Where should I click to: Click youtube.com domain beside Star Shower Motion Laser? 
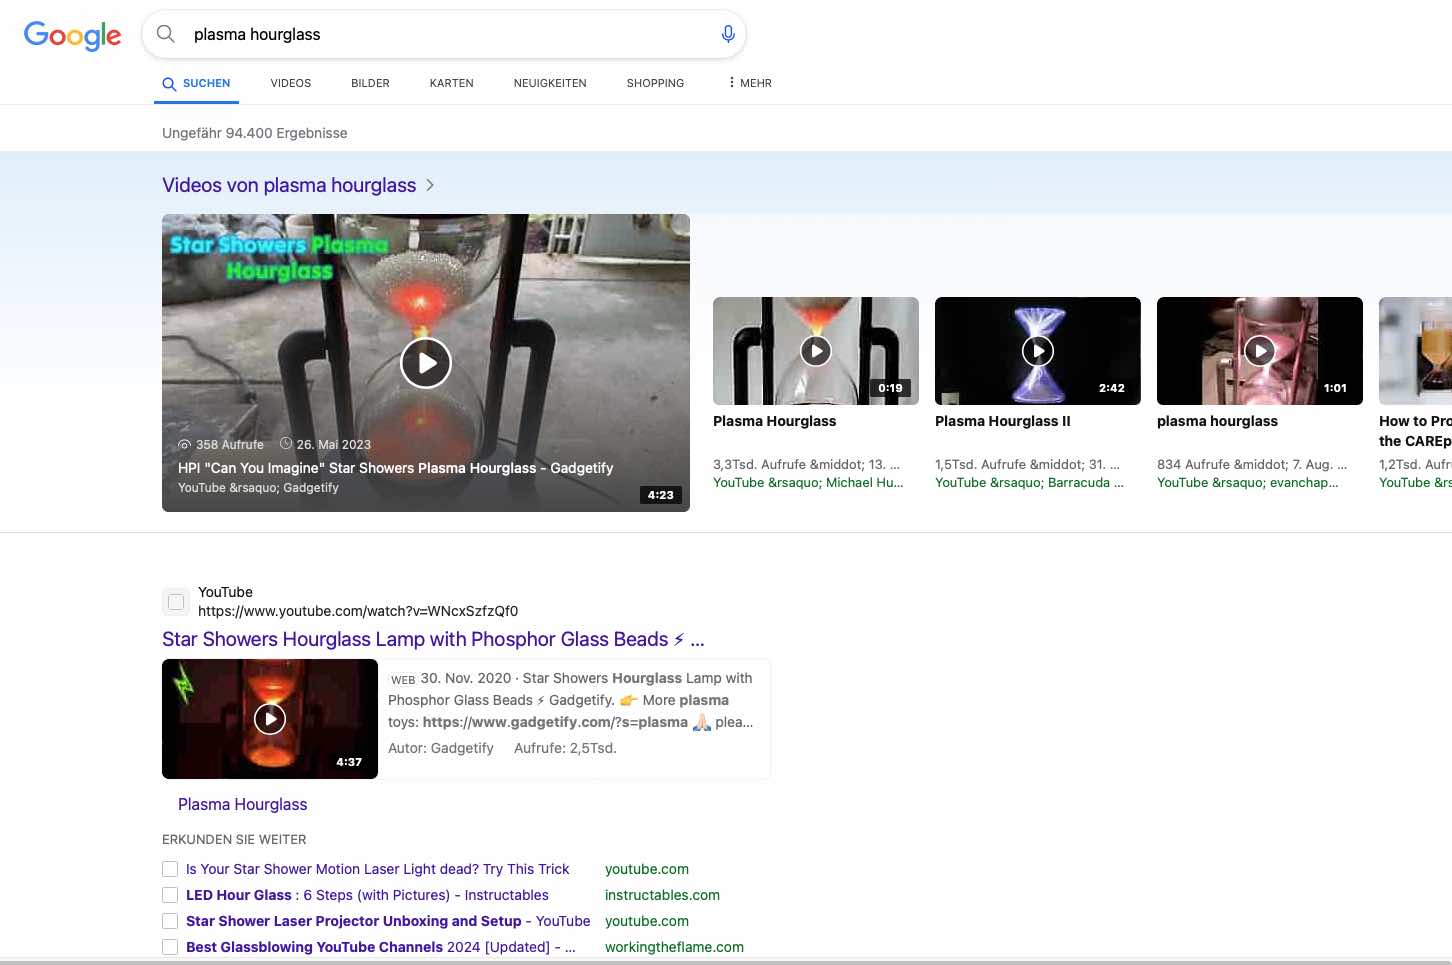[647, 869]
